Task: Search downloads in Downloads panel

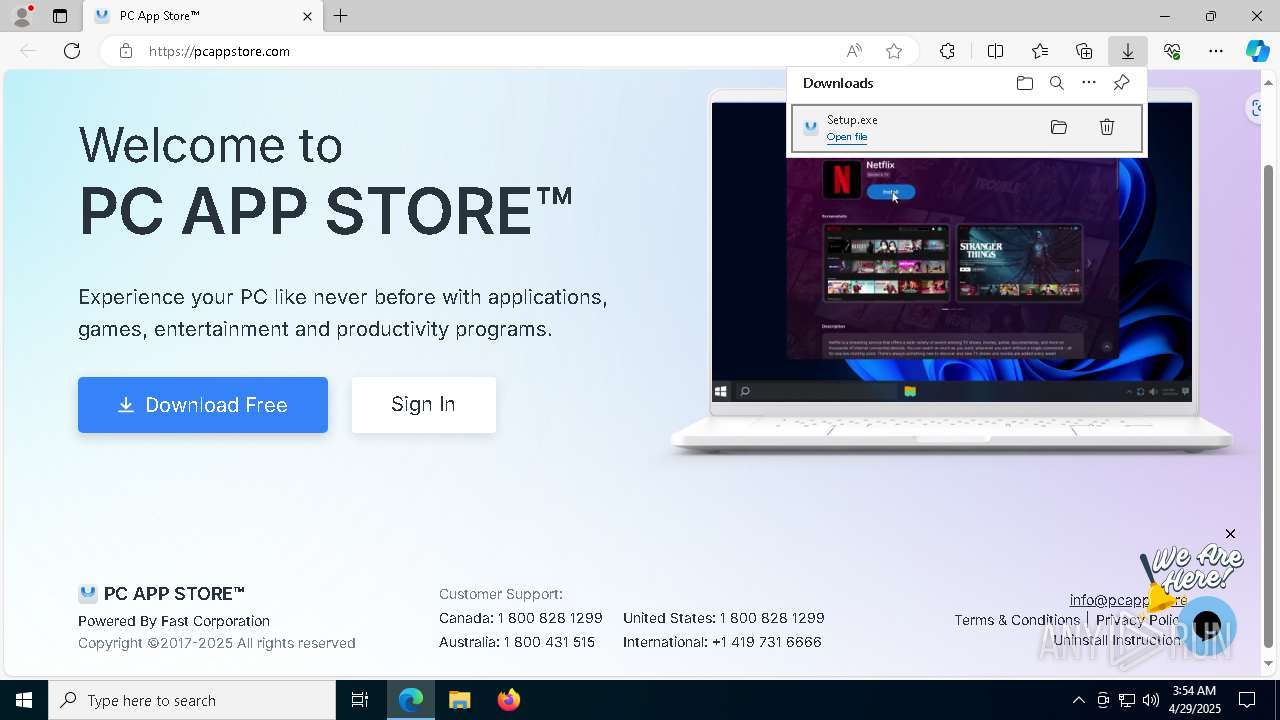Action: click(1056, 83)
